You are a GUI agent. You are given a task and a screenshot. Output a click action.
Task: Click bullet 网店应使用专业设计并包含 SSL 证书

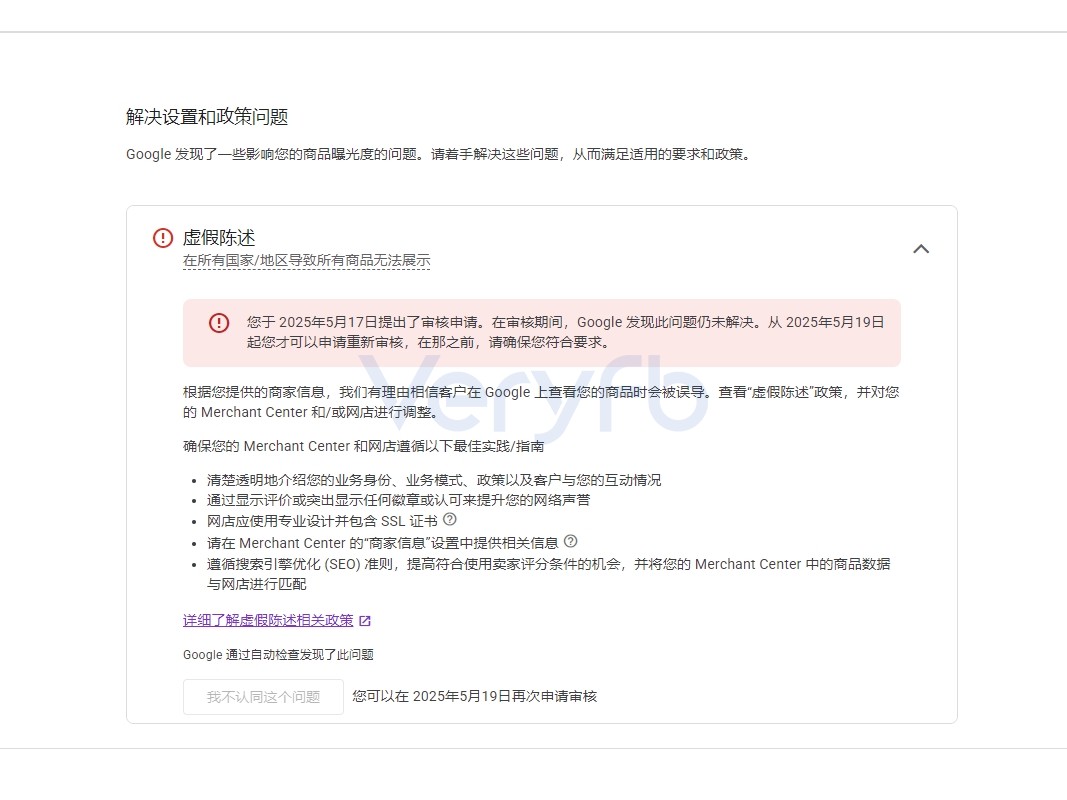[x=323, y=521]
